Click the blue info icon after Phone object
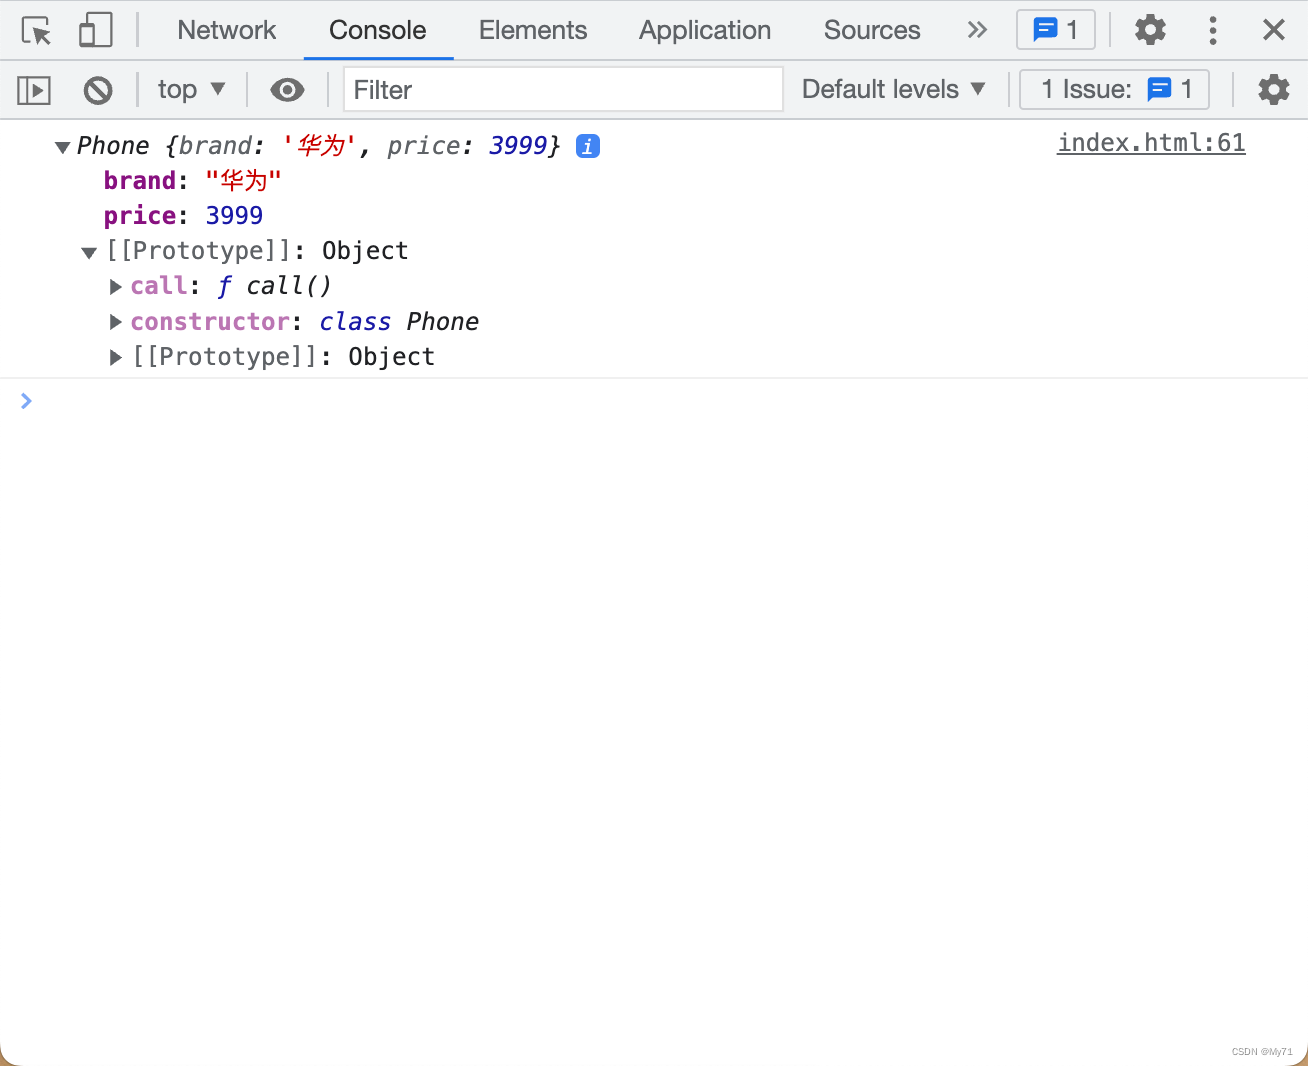1308x1066 pixels. 588,146
